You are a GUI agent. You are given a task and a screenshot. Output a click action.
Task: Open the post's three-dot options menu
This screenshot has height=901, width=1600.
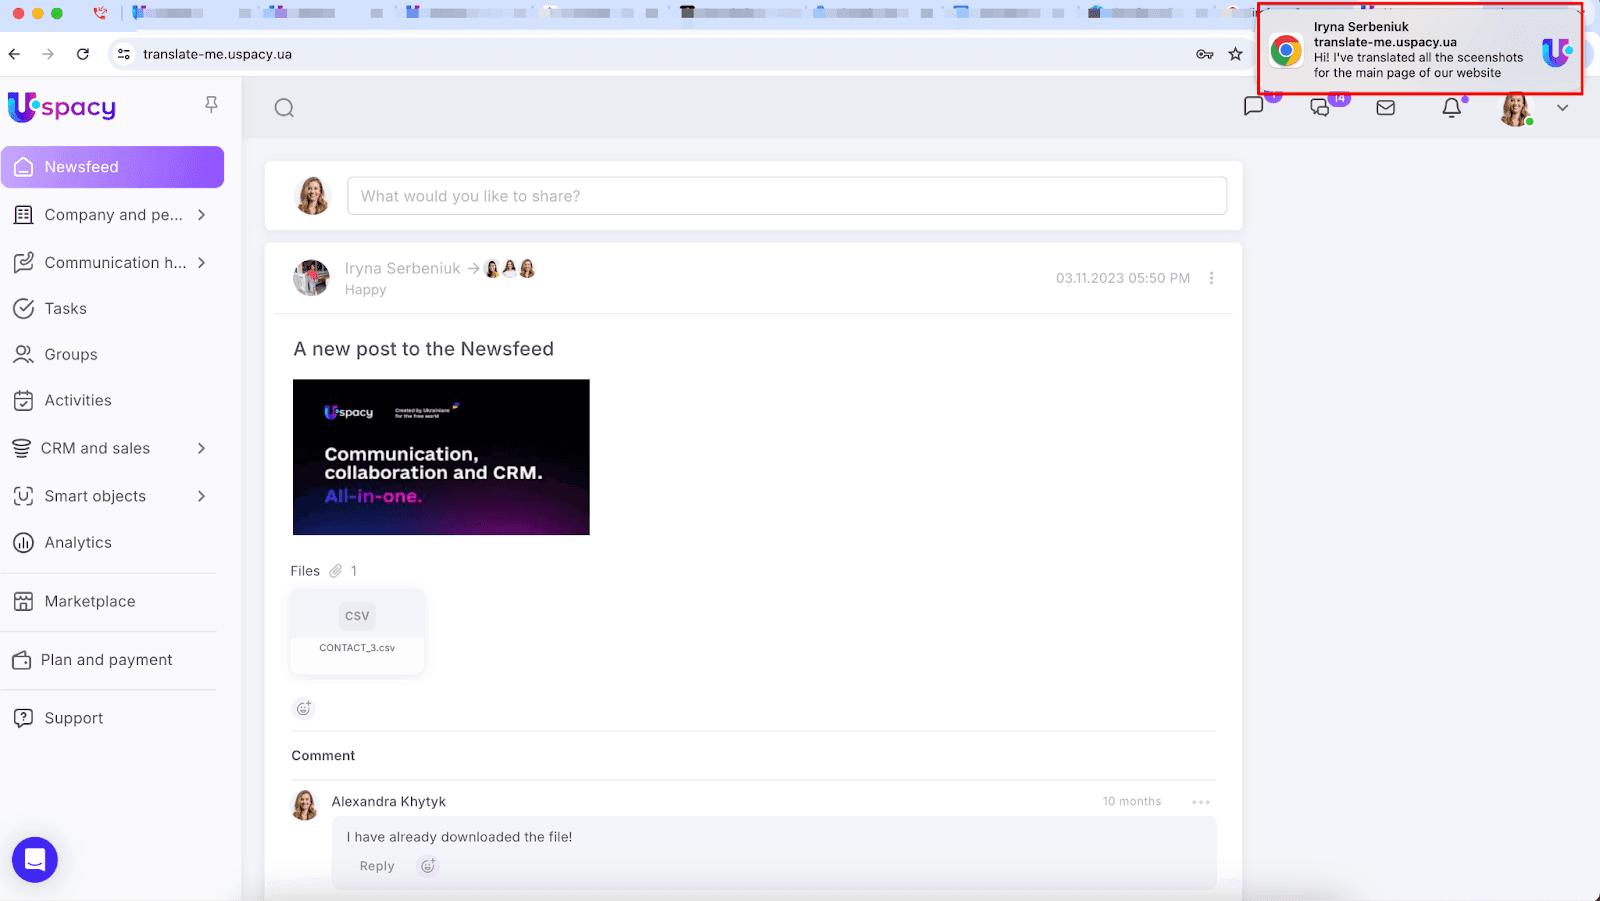coord(1211,278)
